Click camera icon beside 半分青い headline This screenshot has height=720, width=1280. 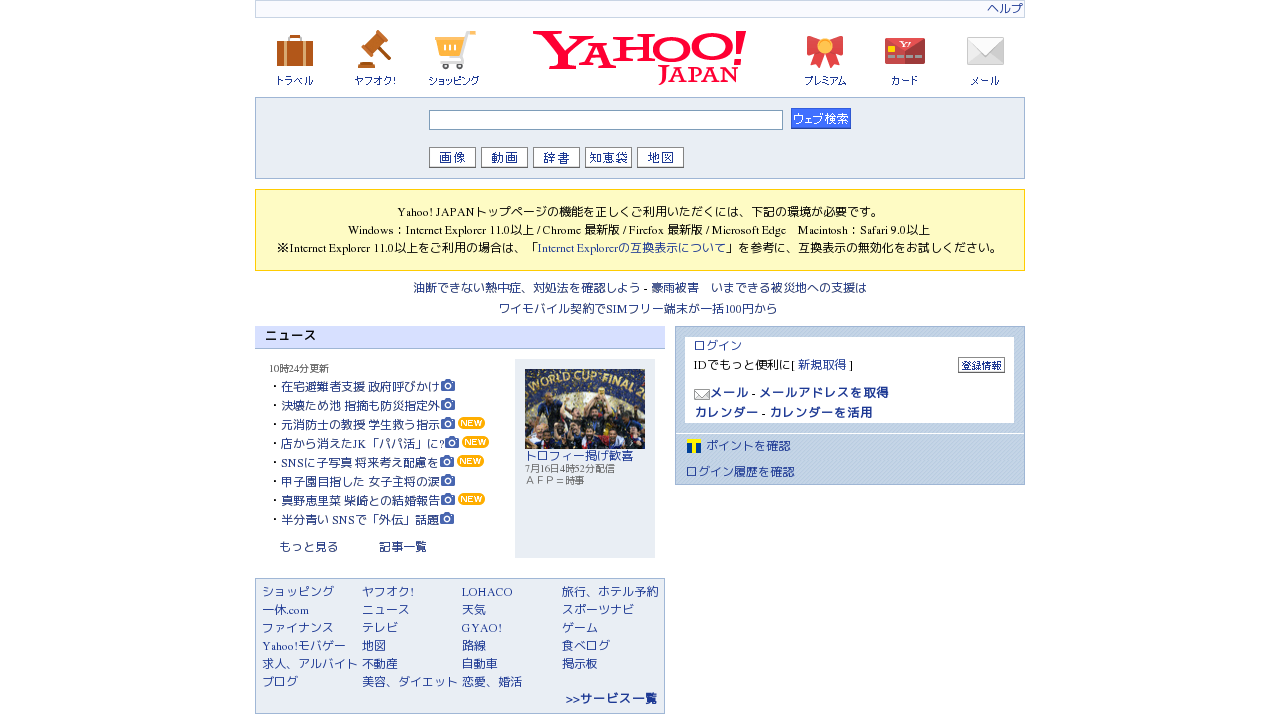click(x=447, y=518)
